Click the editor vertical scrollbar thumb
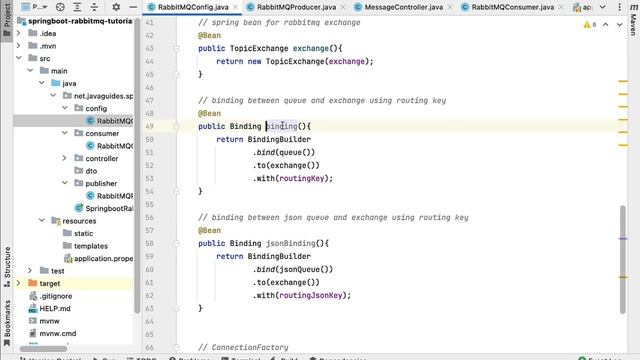The height and width of the screenshot is (360, 640). click(x=622, y=260)
